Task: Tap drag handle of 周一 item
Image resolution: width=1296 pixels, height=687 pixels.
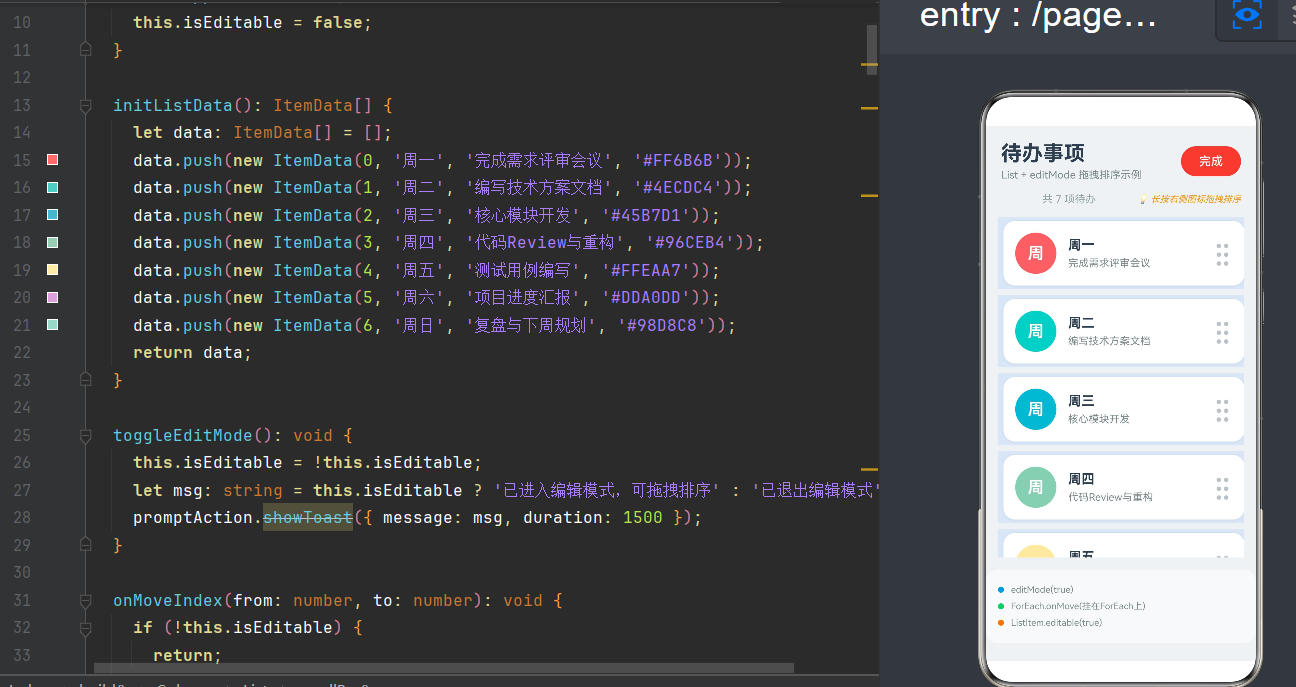Action: 1222,254
